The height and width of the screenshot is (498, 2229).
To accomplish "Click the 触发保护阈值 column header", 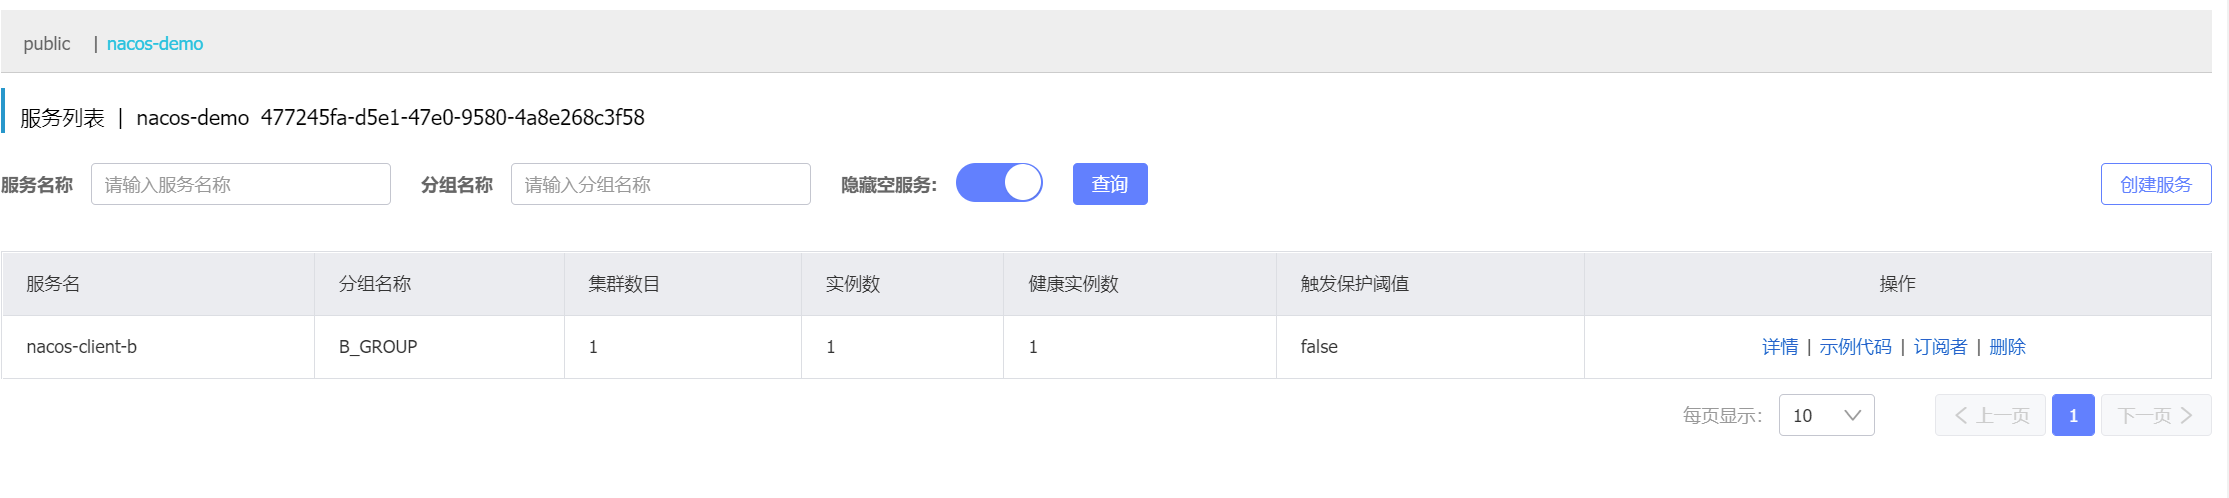I will 1354,284.
